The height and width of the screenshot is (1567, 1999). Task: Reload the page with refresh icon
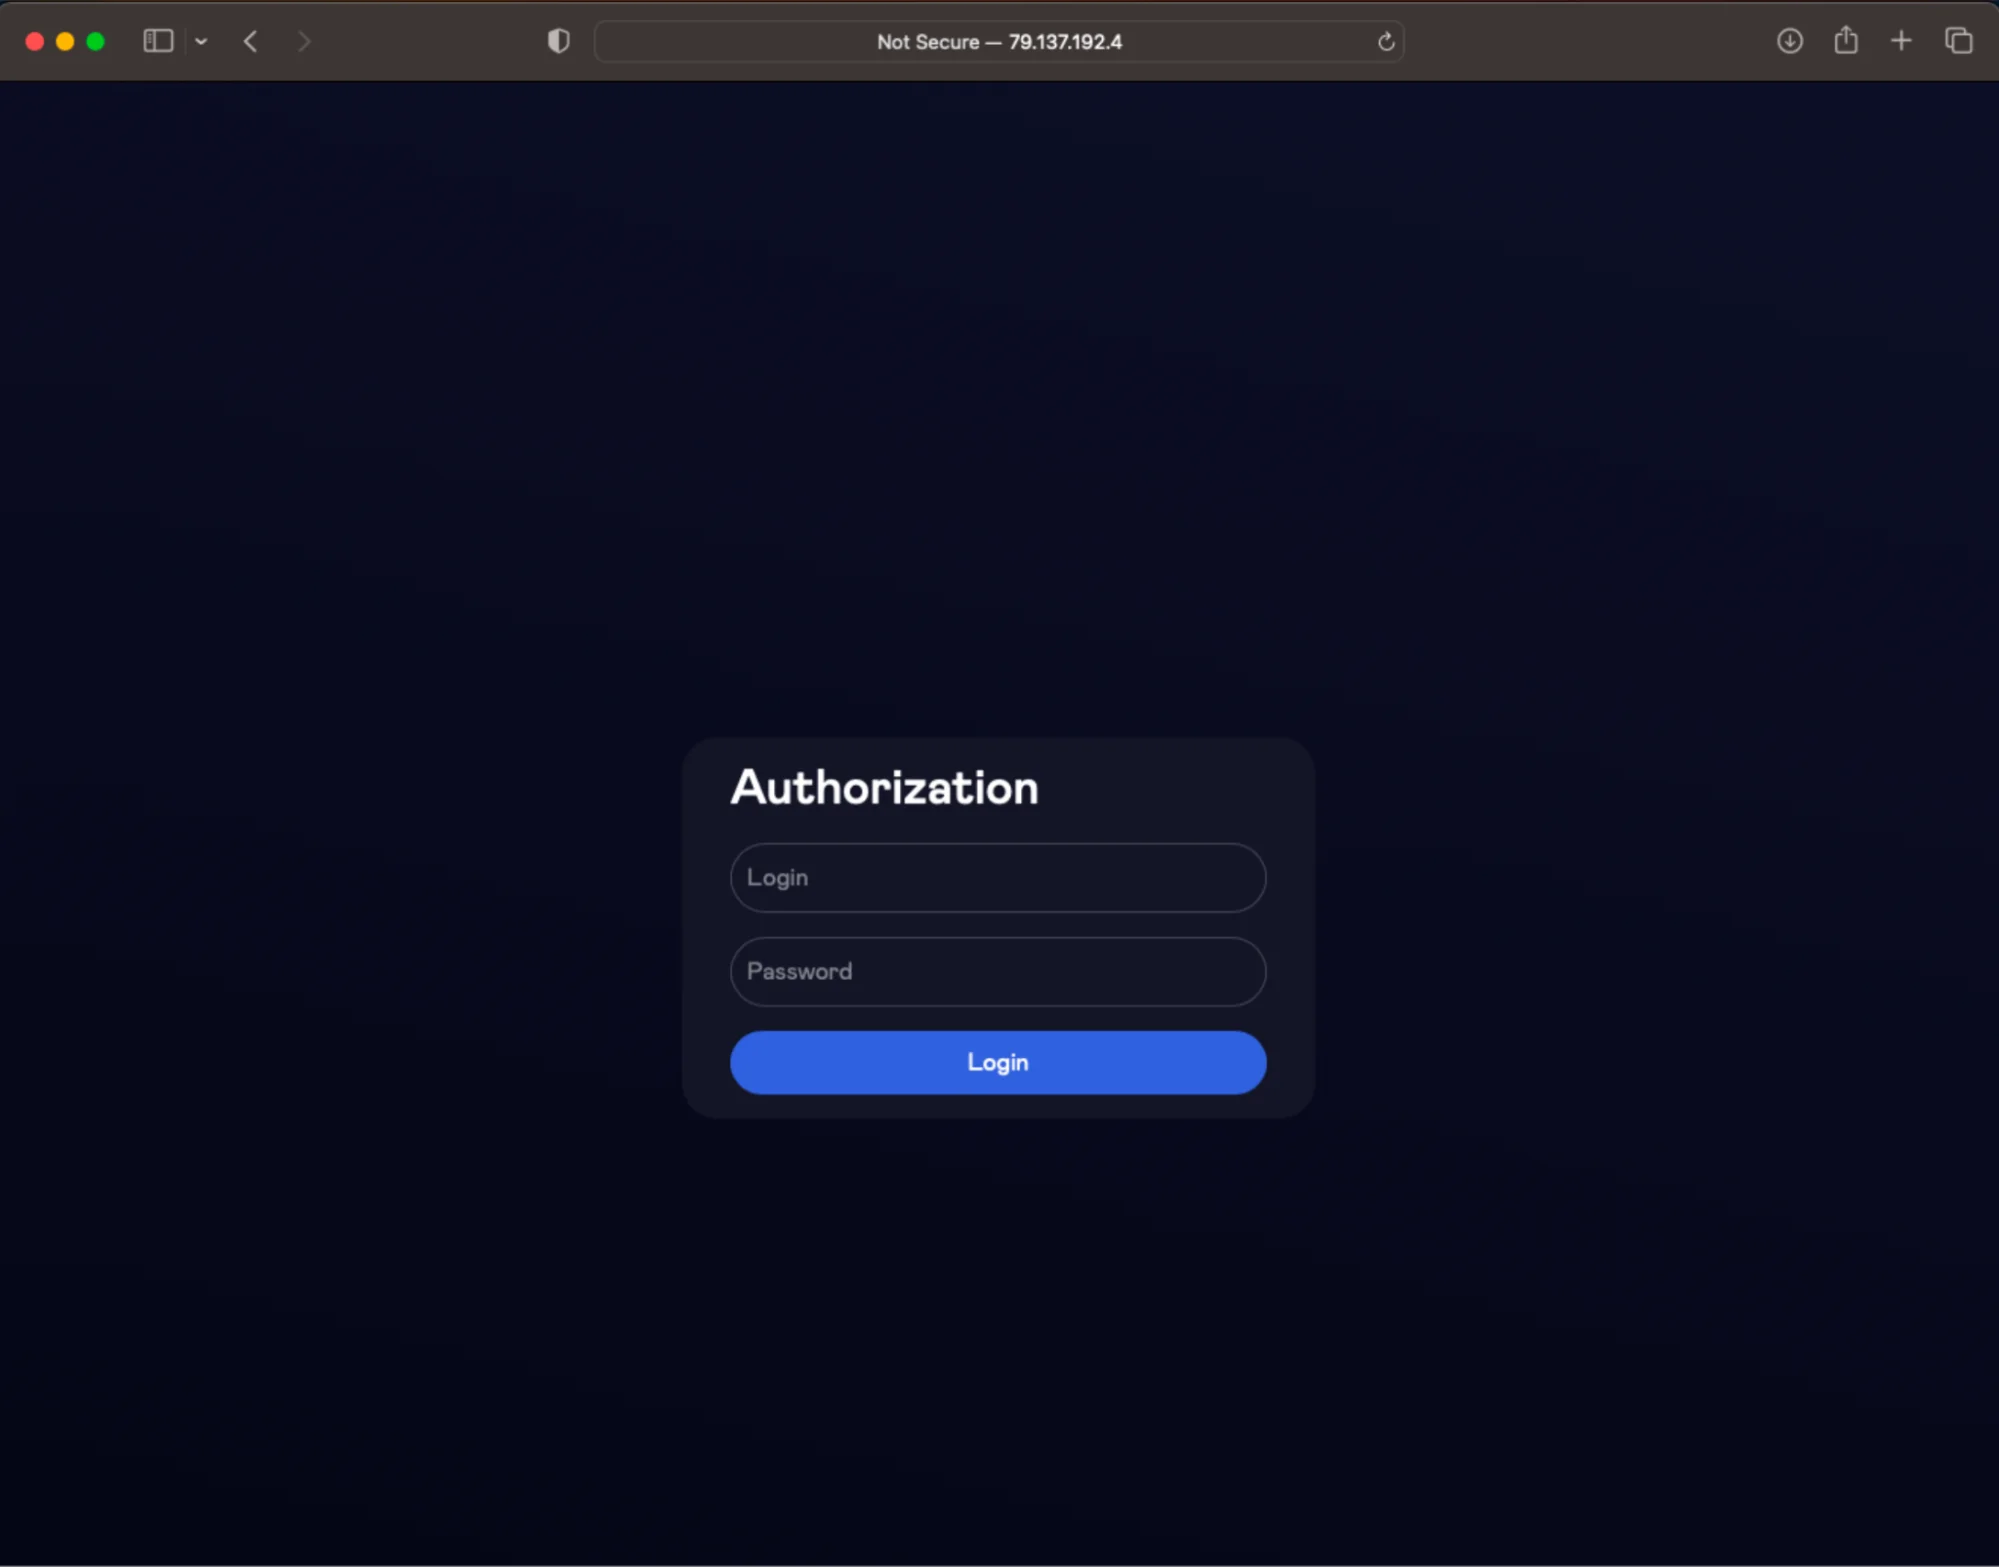(x=1386, y=42)
